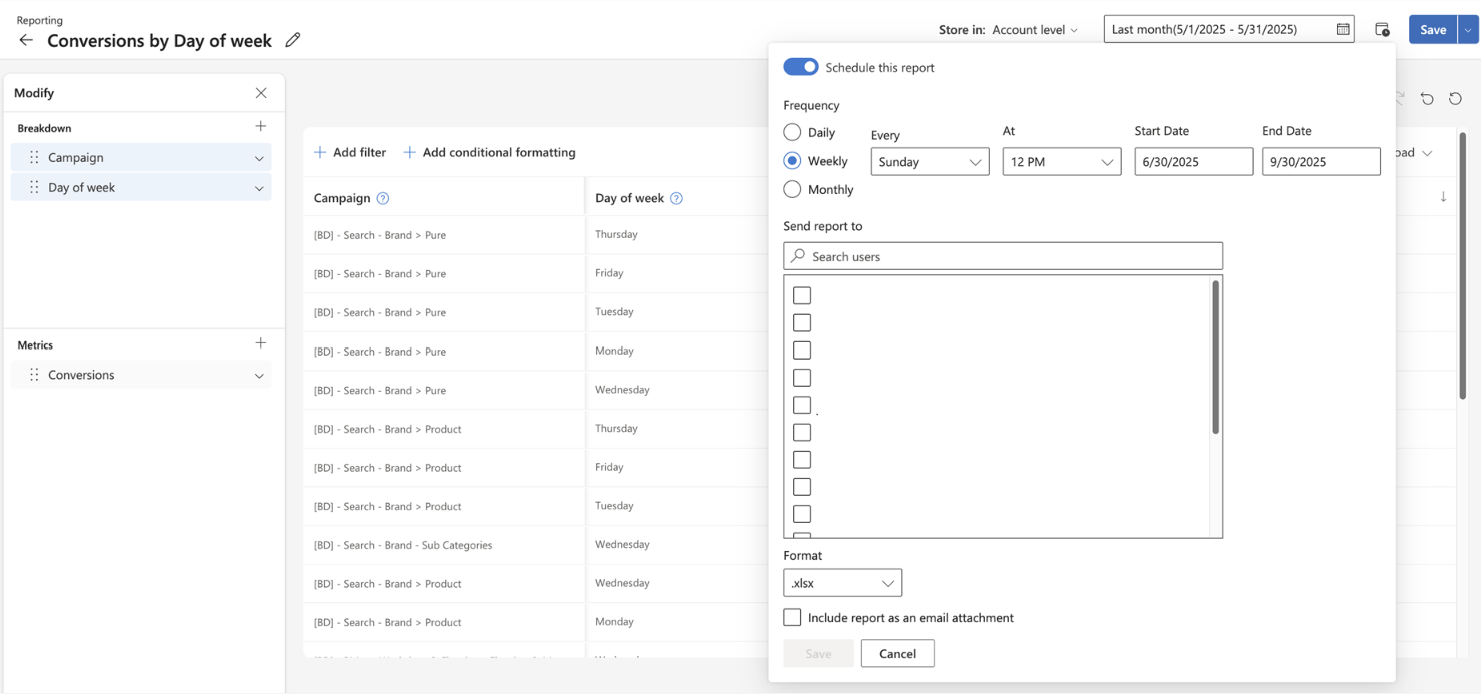
Task: Edit report title with the pencil icon
Action: pos(292,40)
